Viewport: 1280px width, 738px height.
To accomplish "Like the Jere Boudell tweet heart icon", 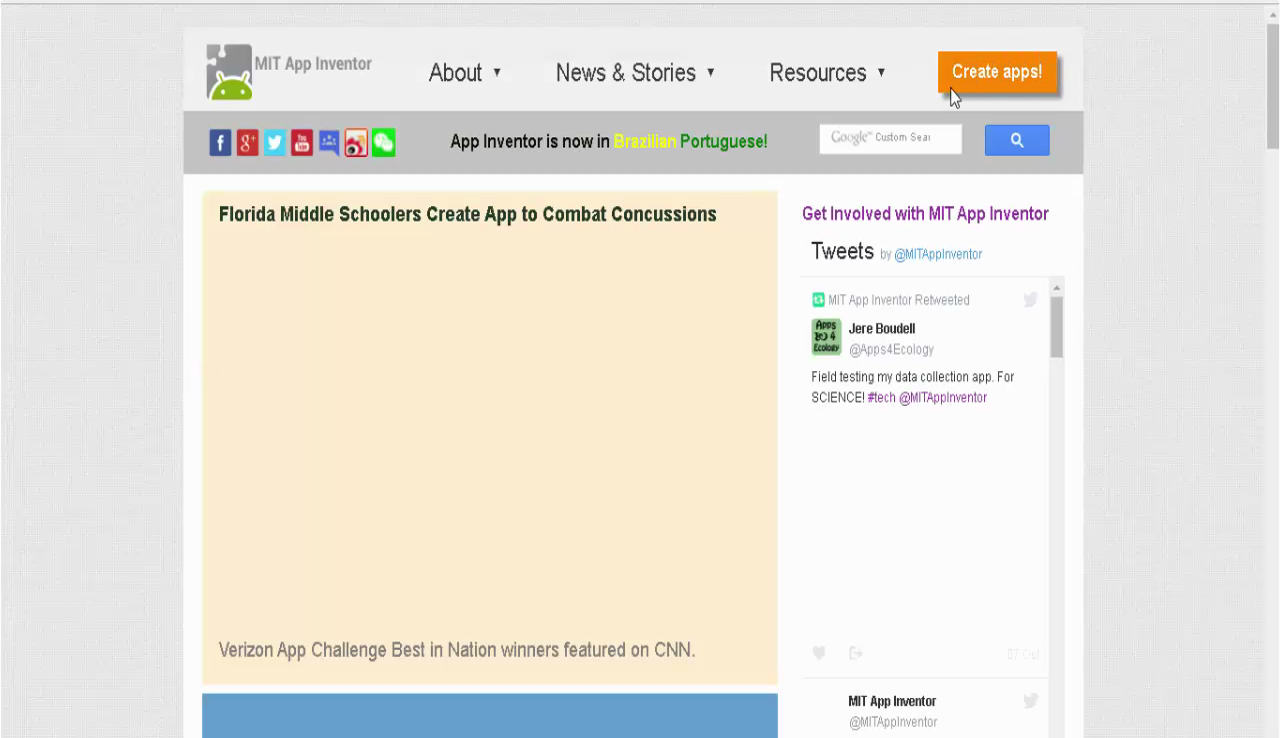I will point(819,653).
